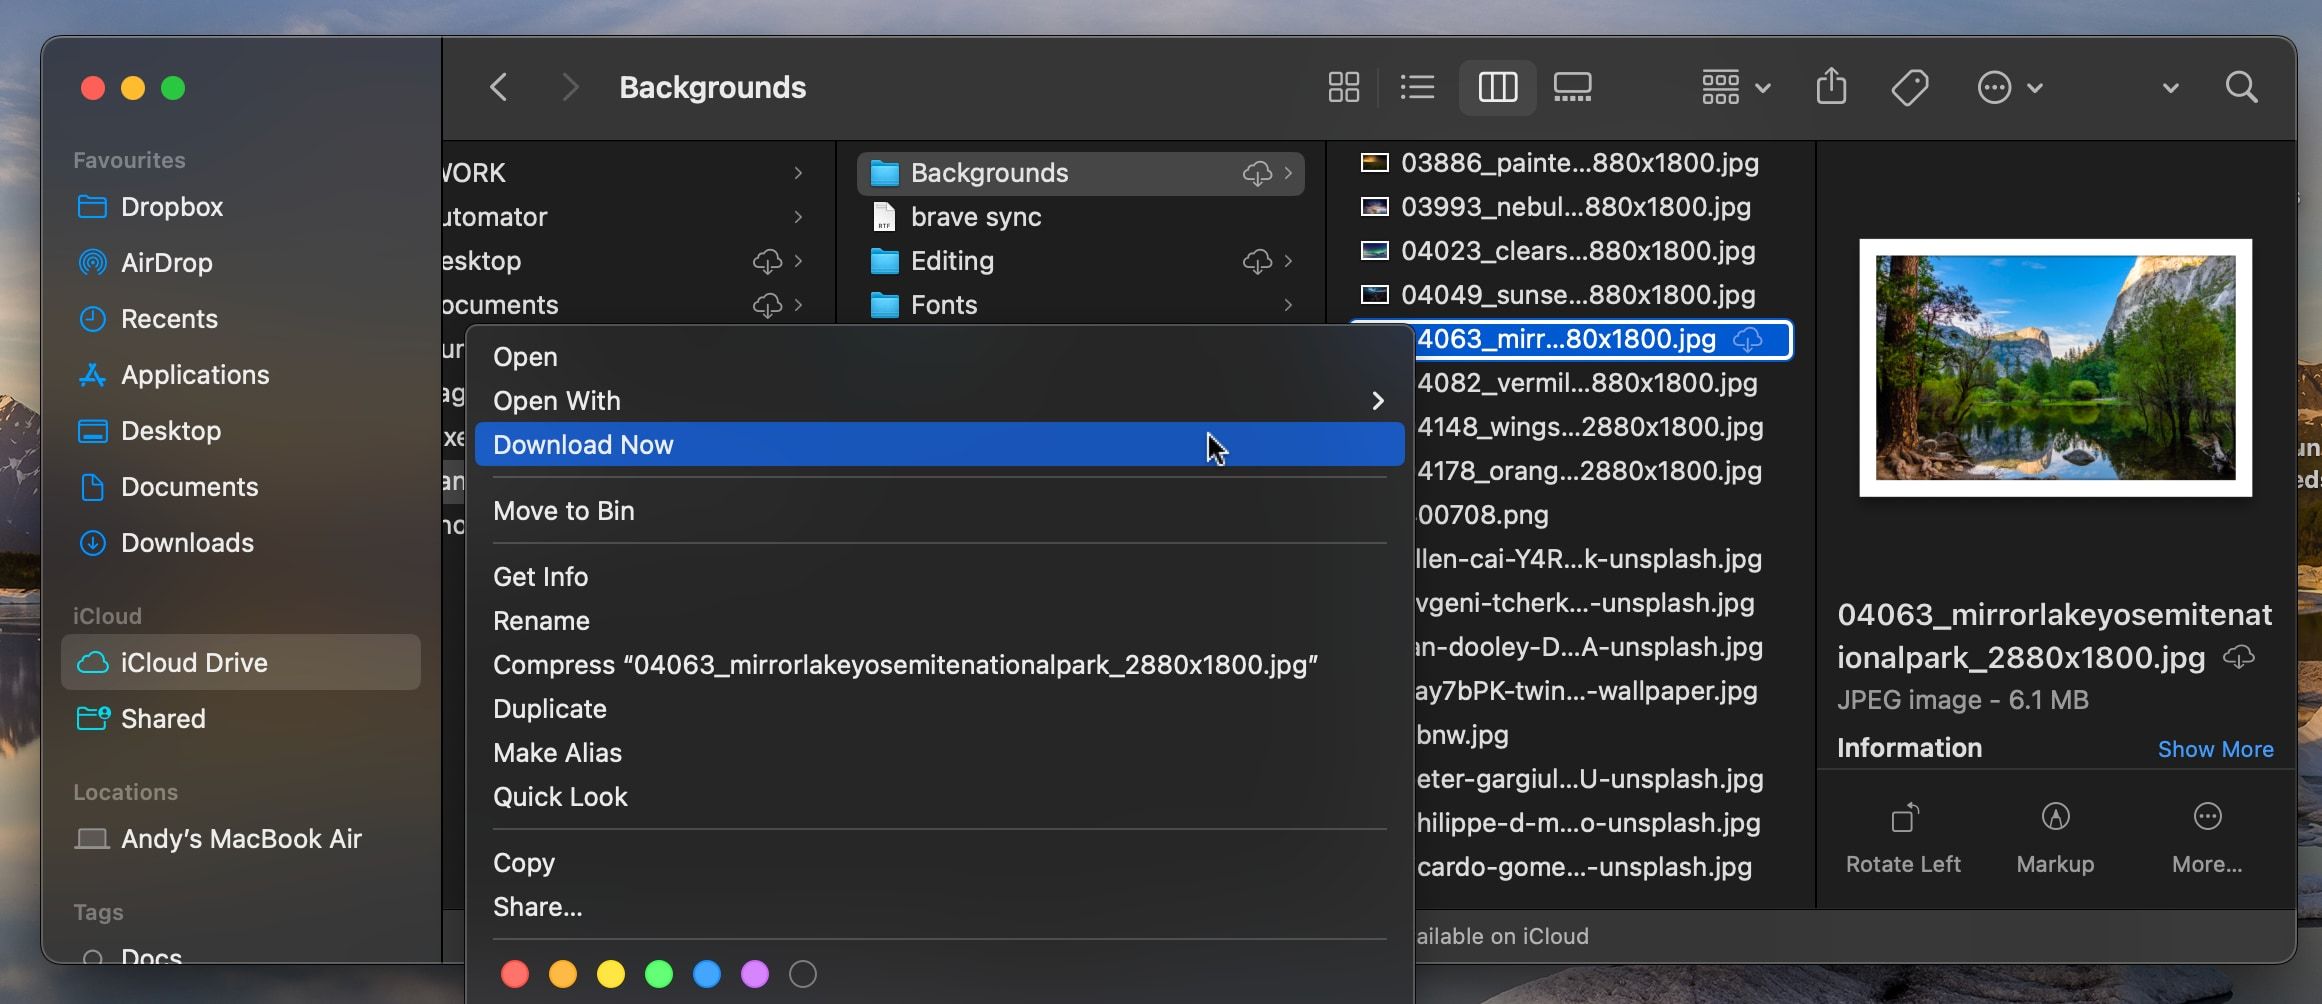The width and height of the screenshot is (2322, 1004).
Task: Click More… in preview actions
Action: click(2207, 837)
